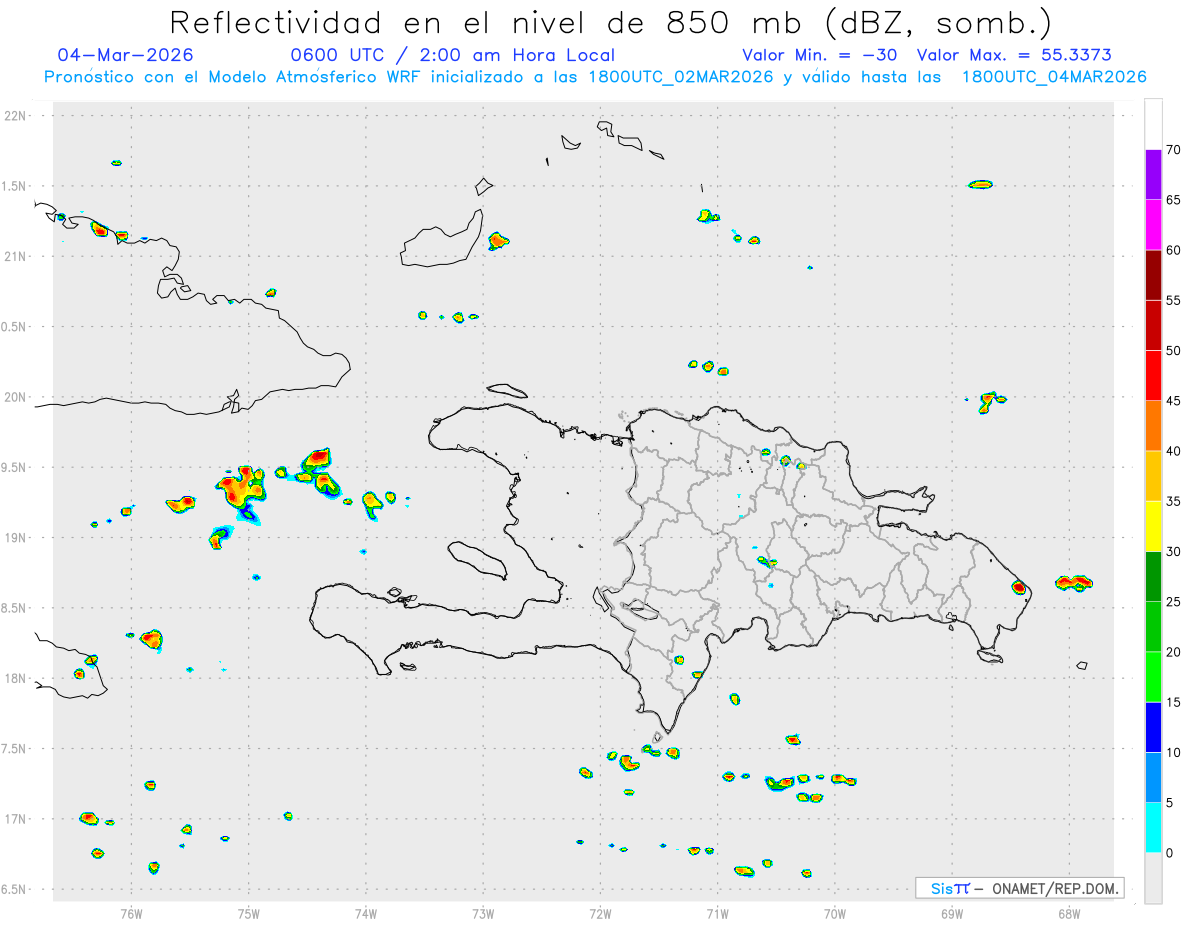Click the longitude axis label '71W'

717,912
